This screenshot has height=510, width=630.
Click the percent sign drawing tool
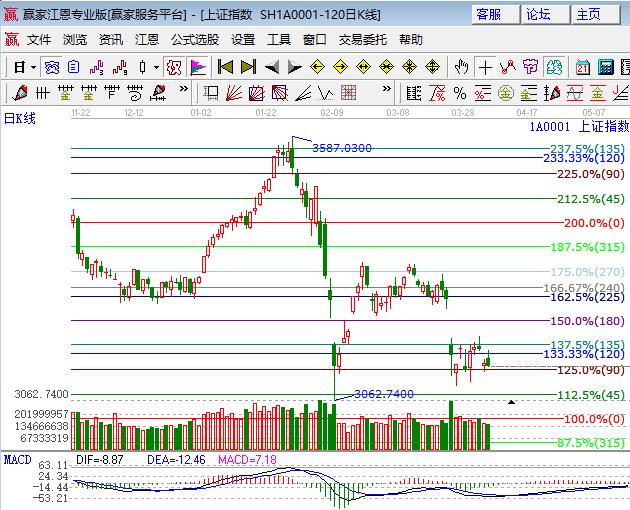click(460, 93)
